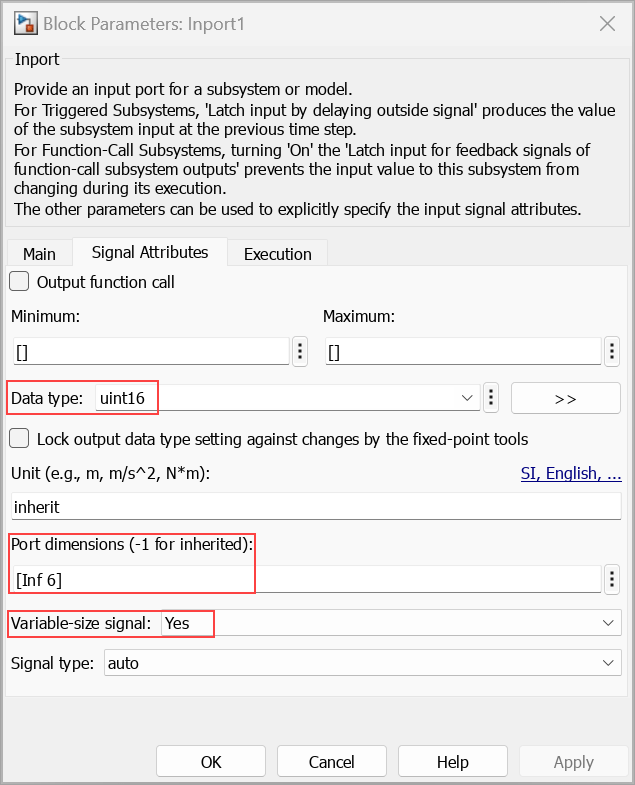
Task: Click the three-dot menu beside Maximum field
Action: point(612,352)
